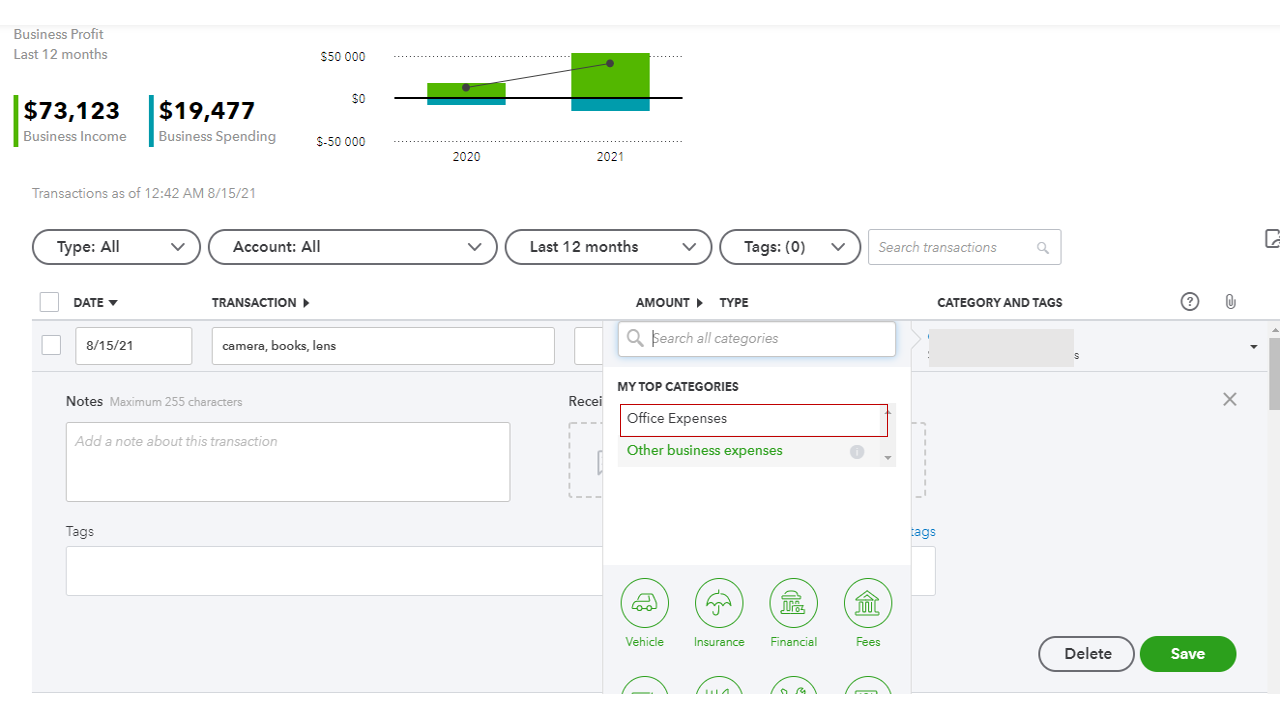
Task: Open the Type: All filter dropdown
Action: point(117,247)
